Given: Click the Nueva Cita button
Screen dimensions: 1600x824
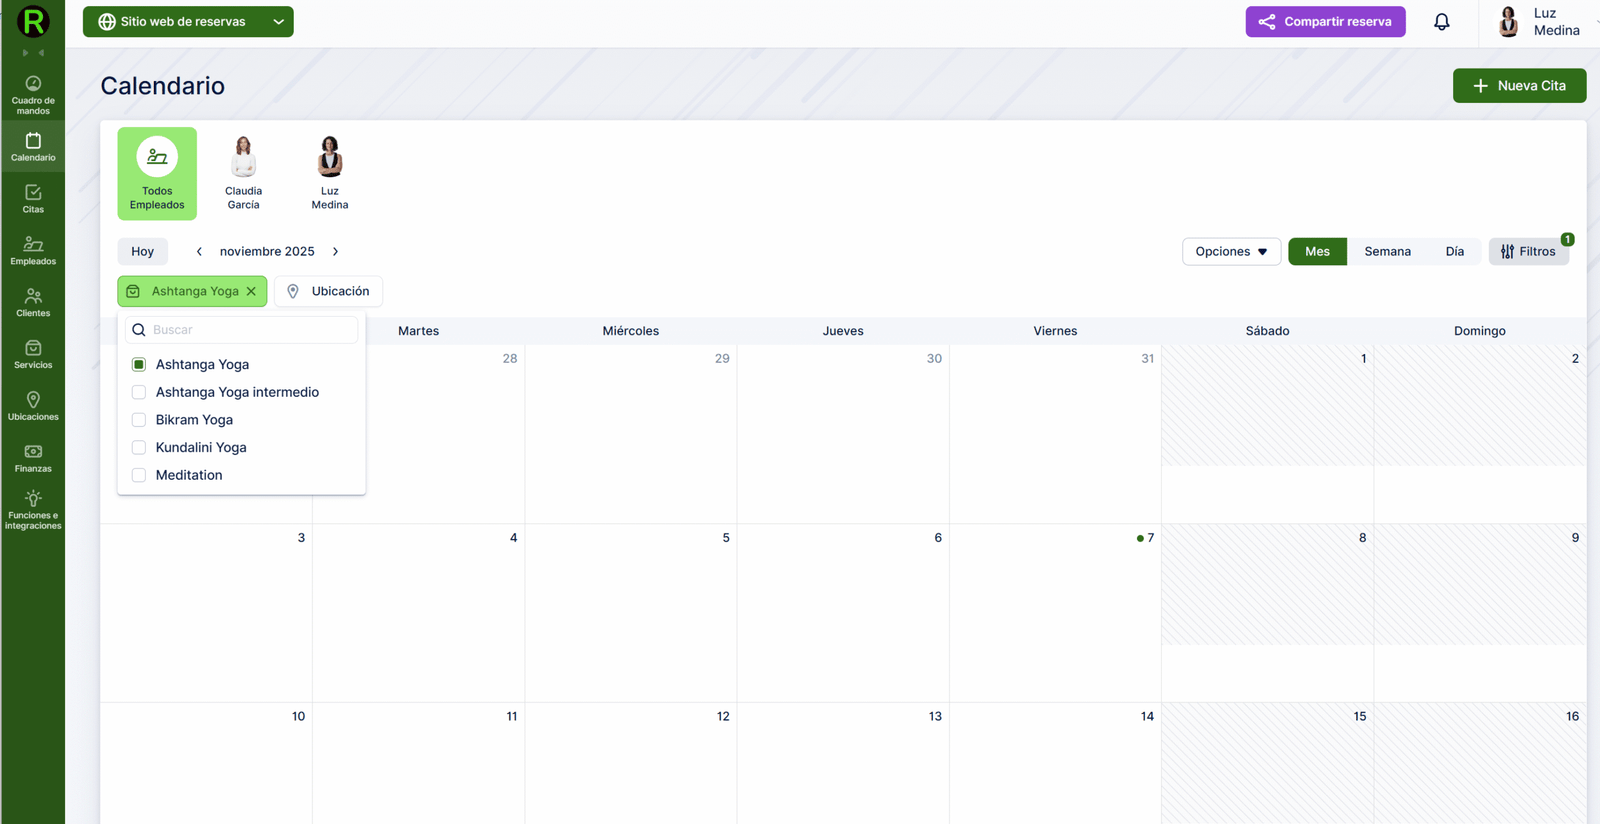Looking at the screenshot, I should click(1518, 86).
